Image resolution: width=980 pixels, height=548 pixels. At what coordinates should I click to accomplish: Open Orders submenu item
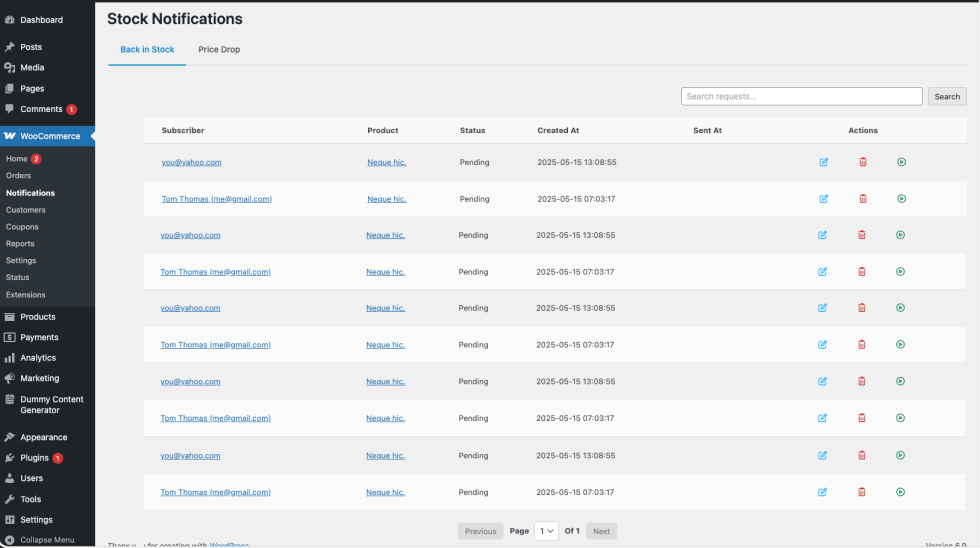coord(18,176)
